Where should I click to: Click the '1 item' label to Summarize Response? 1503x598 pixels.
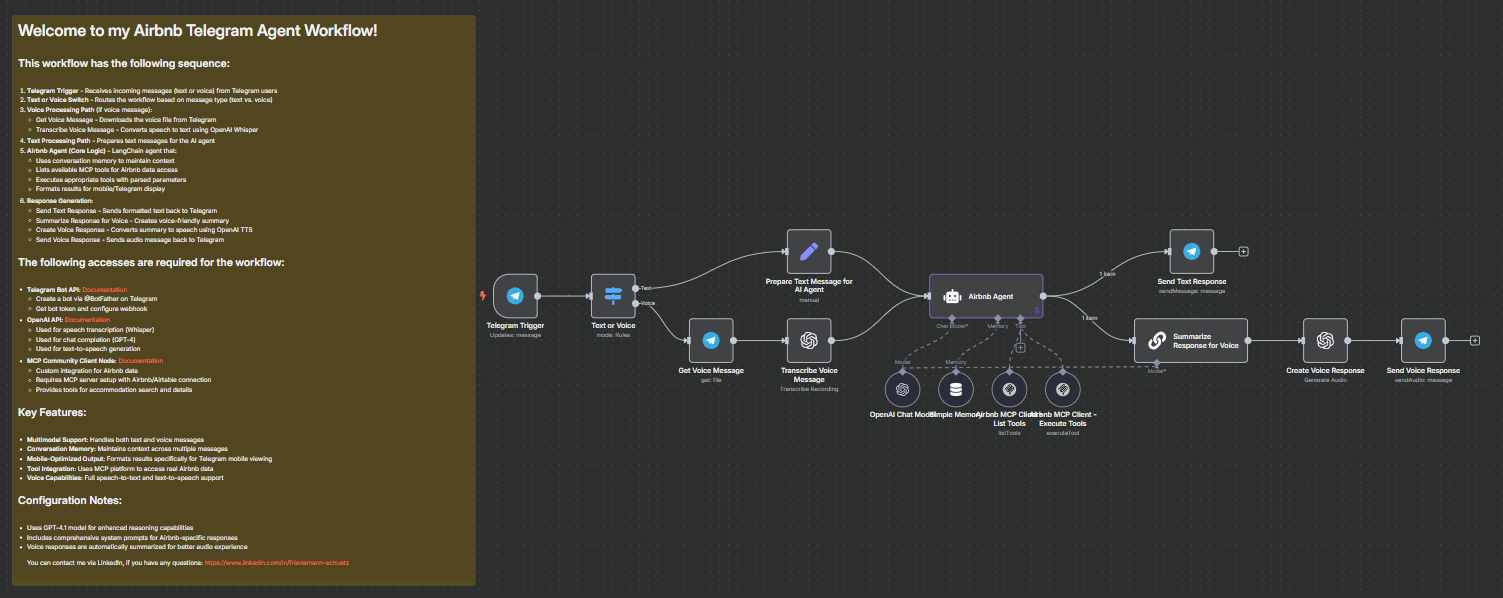coord(1090,318)
